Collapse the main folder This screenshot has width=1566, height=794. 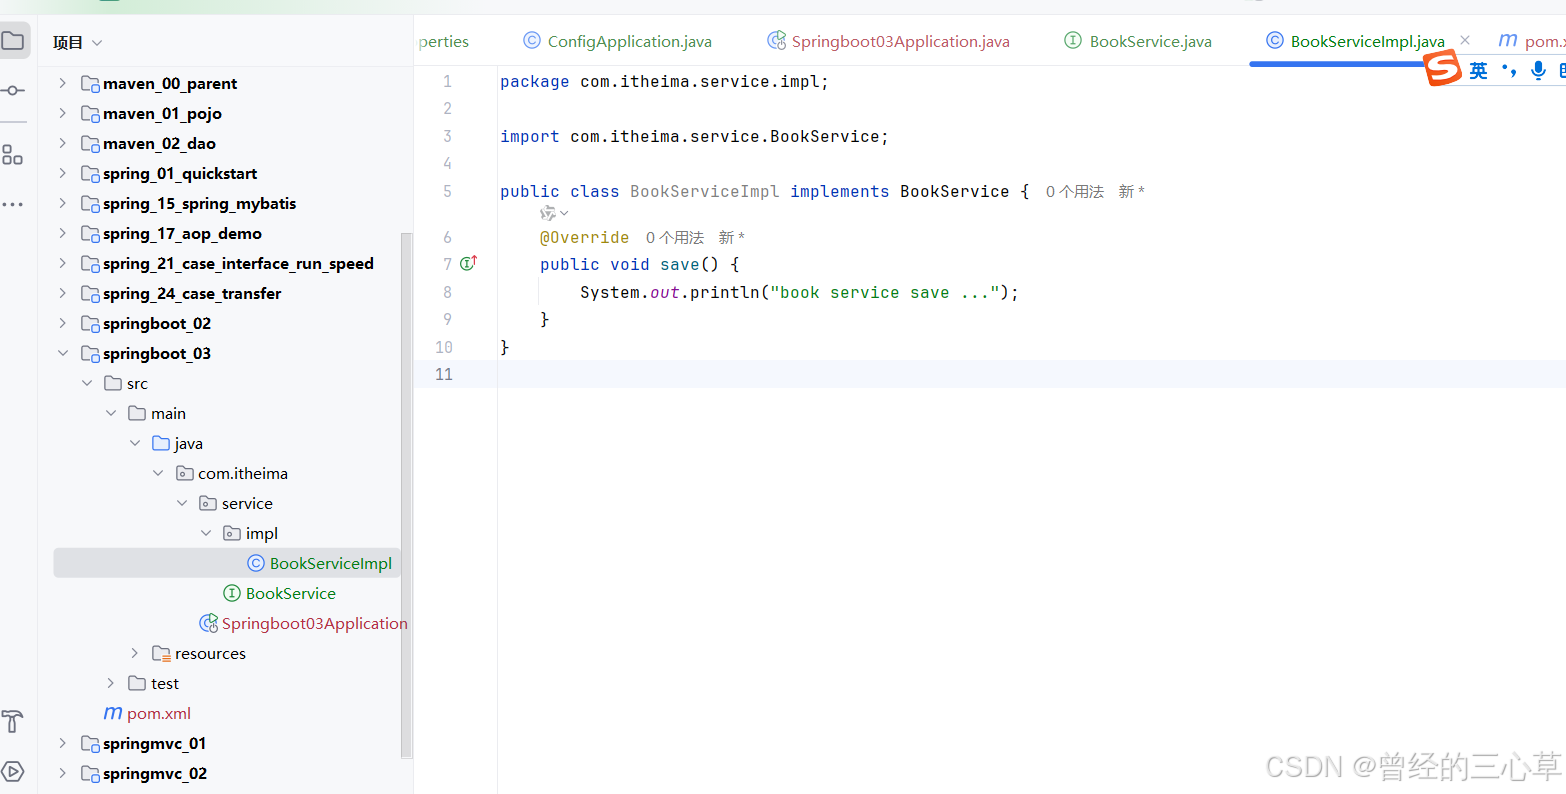click(x=111, y=413)
